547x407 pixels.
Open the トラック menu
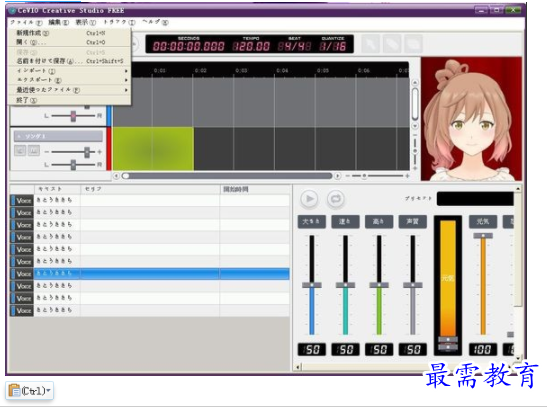coord(119,22)
